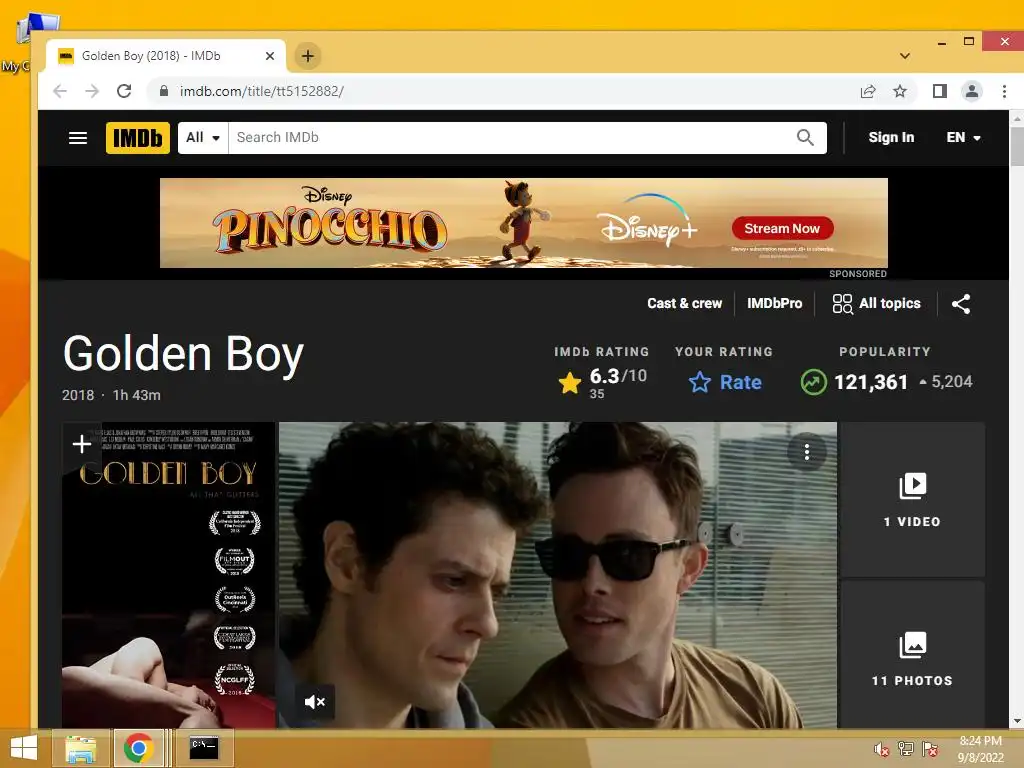
Task: Add Golden Boy to watchlist with plus
Action: [82, 444]
